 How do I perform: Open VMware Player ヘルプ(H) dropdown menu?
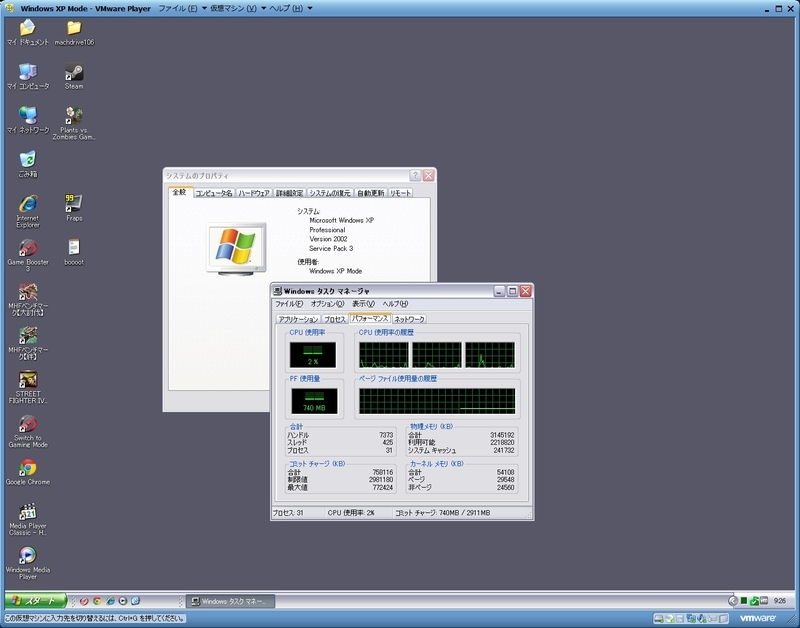coord(290,8)
